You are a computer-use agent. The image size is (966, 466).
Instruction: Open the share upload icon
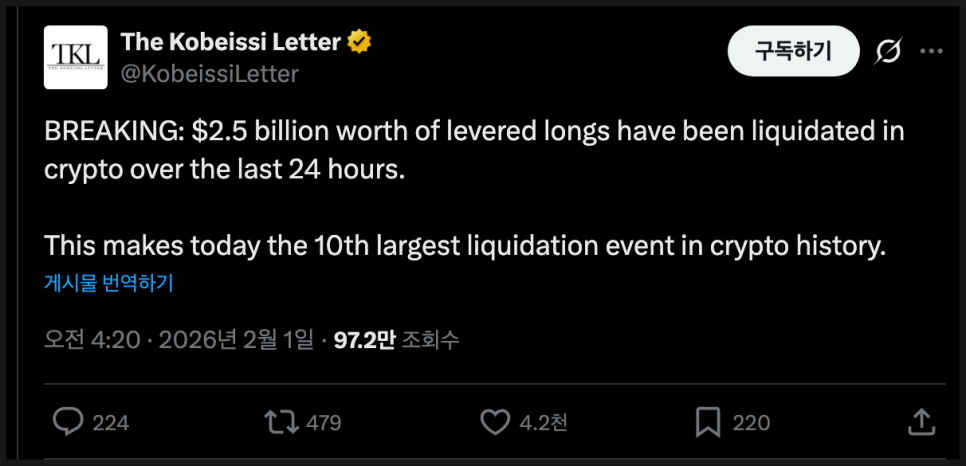coord(922,422)
